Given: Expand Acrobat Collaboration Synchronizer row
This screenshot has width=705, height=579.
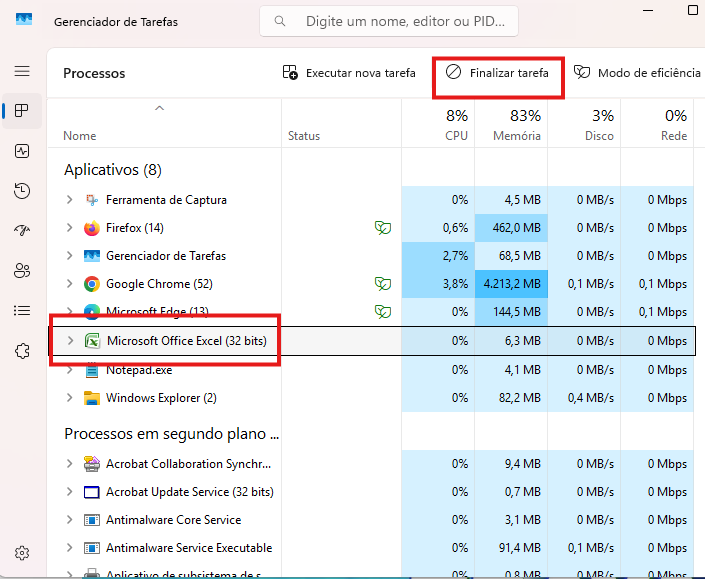Looking at the screenshot, I should coord(70,464).
